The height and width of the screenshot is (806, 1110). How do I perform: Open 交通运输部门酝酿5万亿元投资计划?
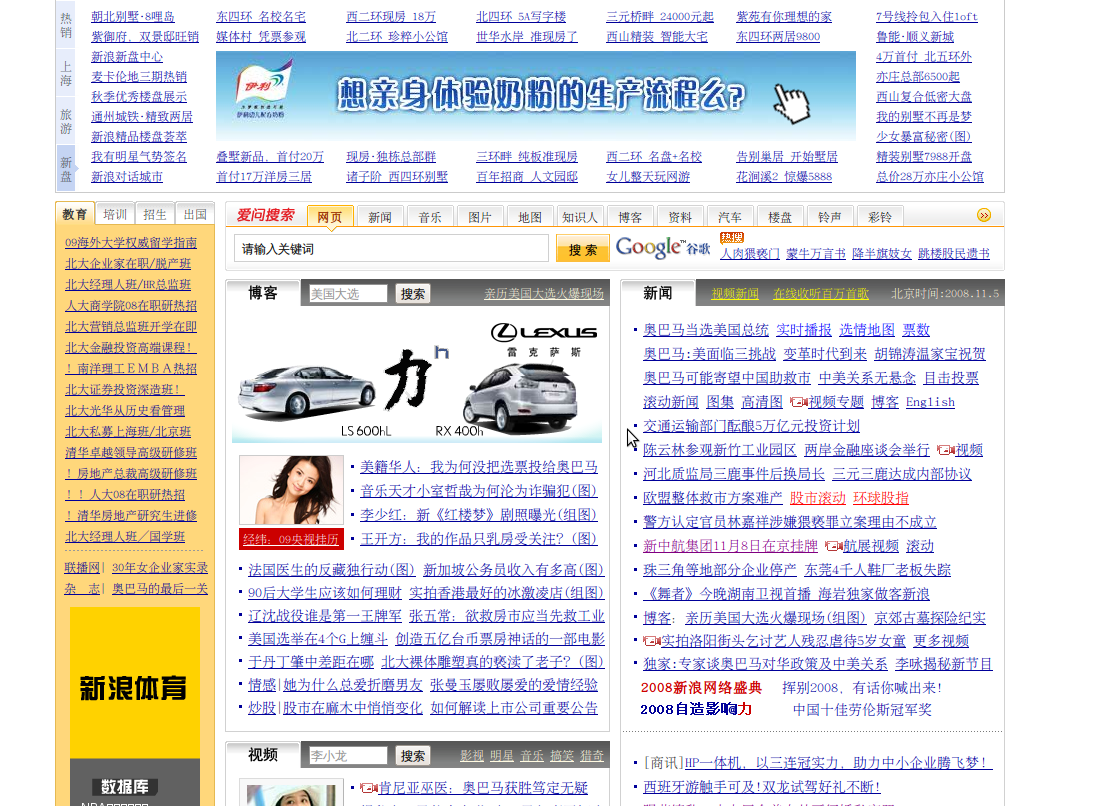(x=751, y=426)
